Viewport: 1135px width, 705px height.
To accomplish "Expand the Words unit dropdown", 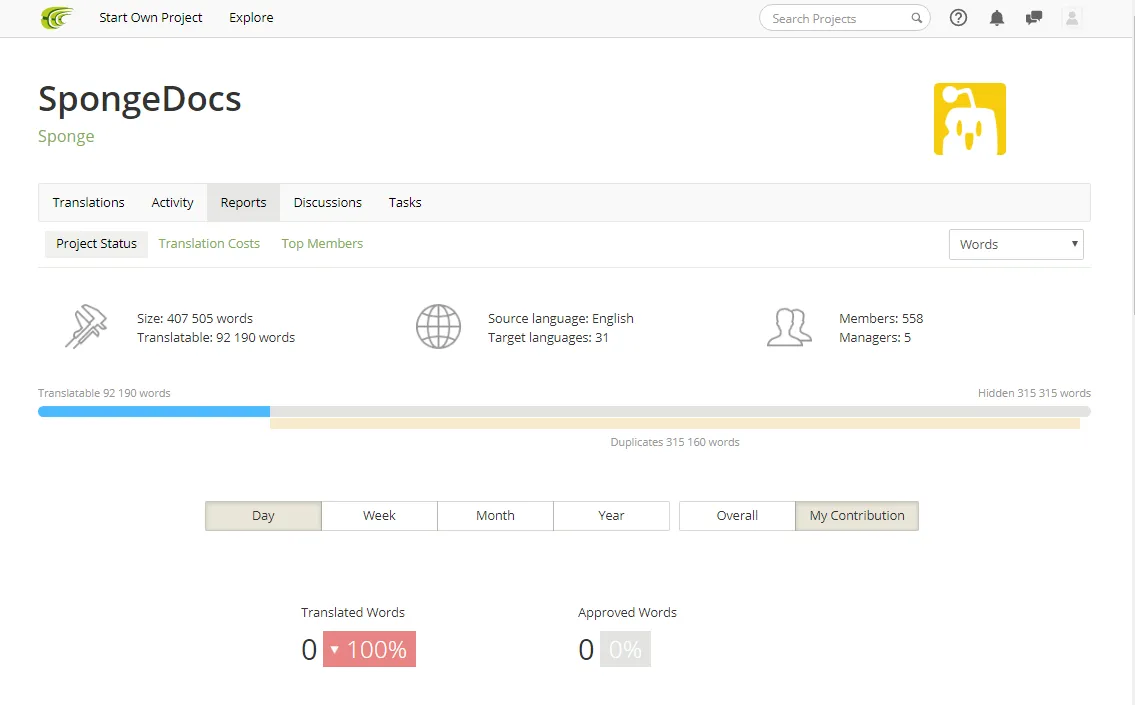I will pos(1016,245).
